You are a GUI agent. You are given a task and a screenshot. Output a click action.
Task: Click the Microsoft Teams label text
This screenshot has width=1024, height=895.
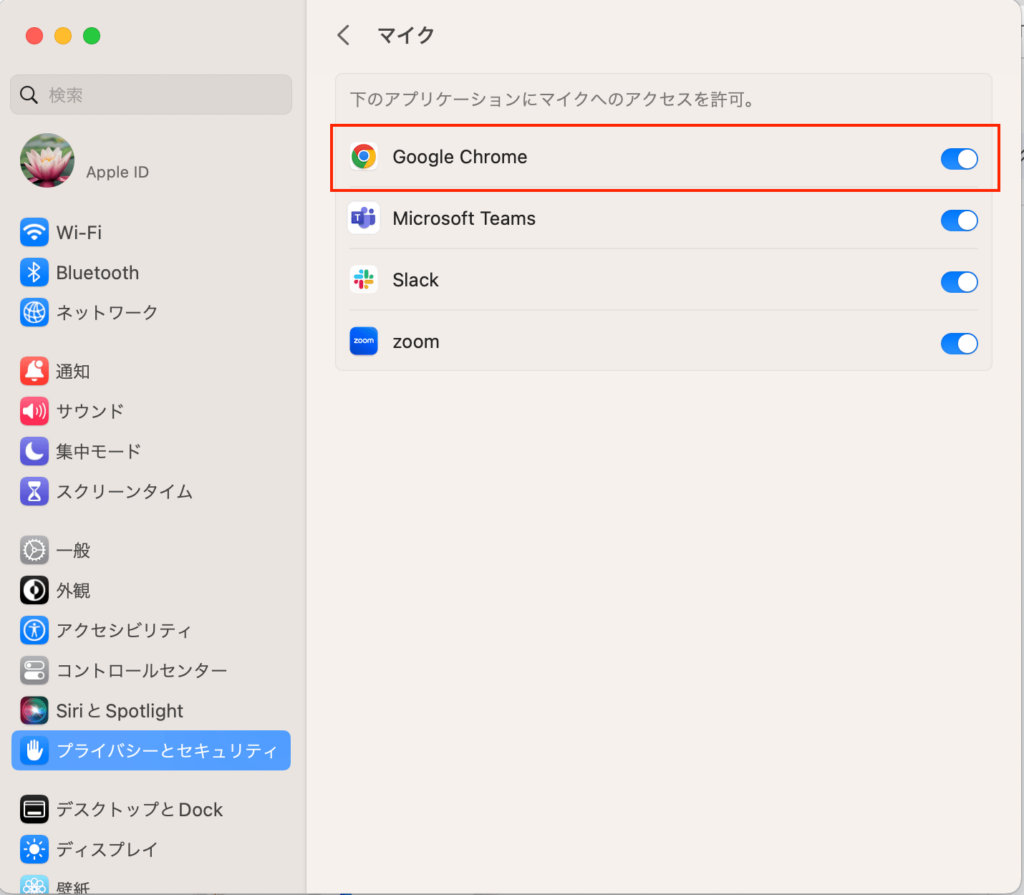pyautogui.click(x=464, y=218)
